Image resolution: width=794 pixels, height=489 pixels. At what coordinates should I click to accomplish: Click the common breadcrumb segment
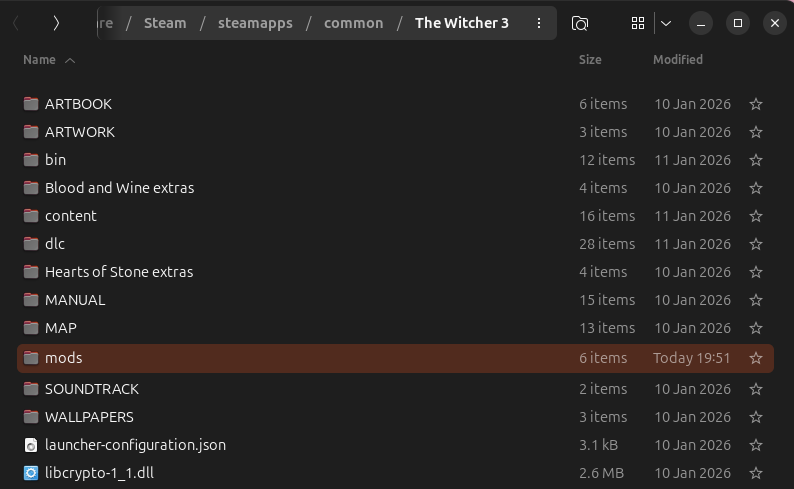pyautogui.click(x=353, y=23)
